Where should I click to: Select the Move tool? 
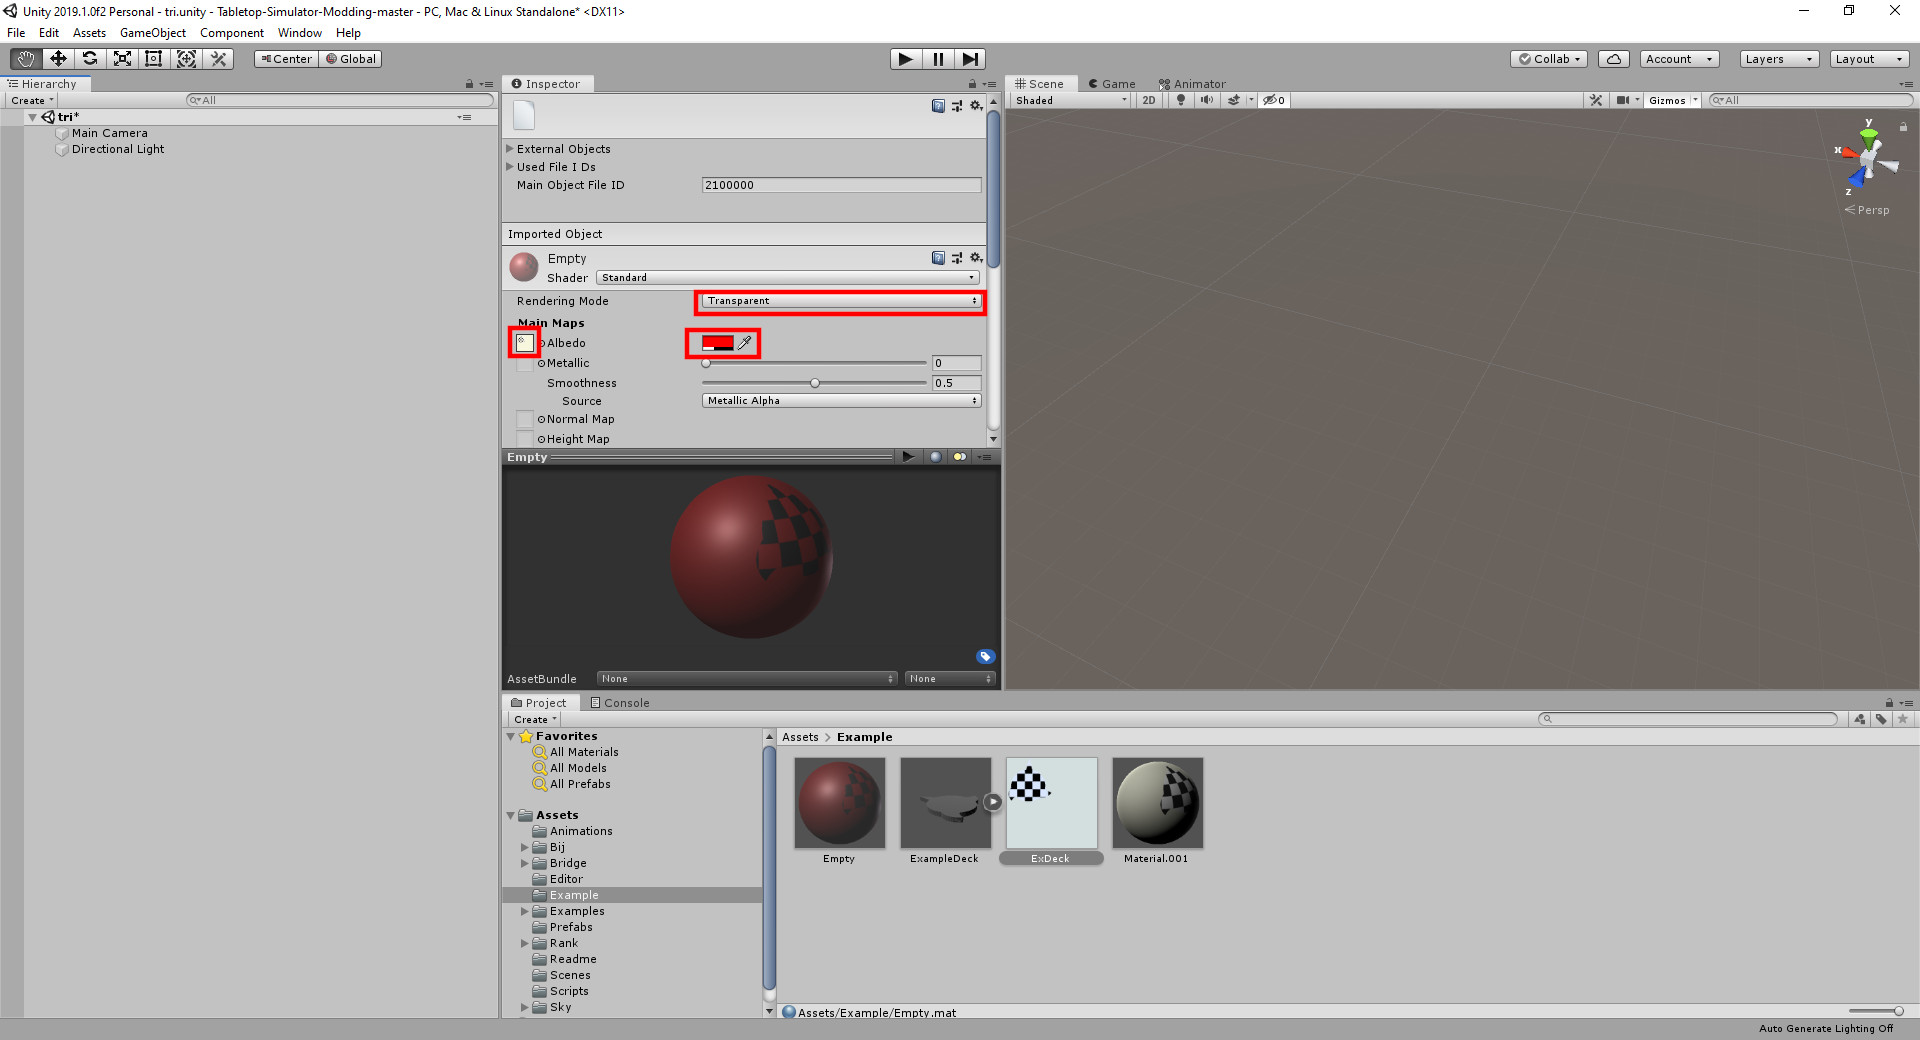pyautogui.click(x=58, y=59)
